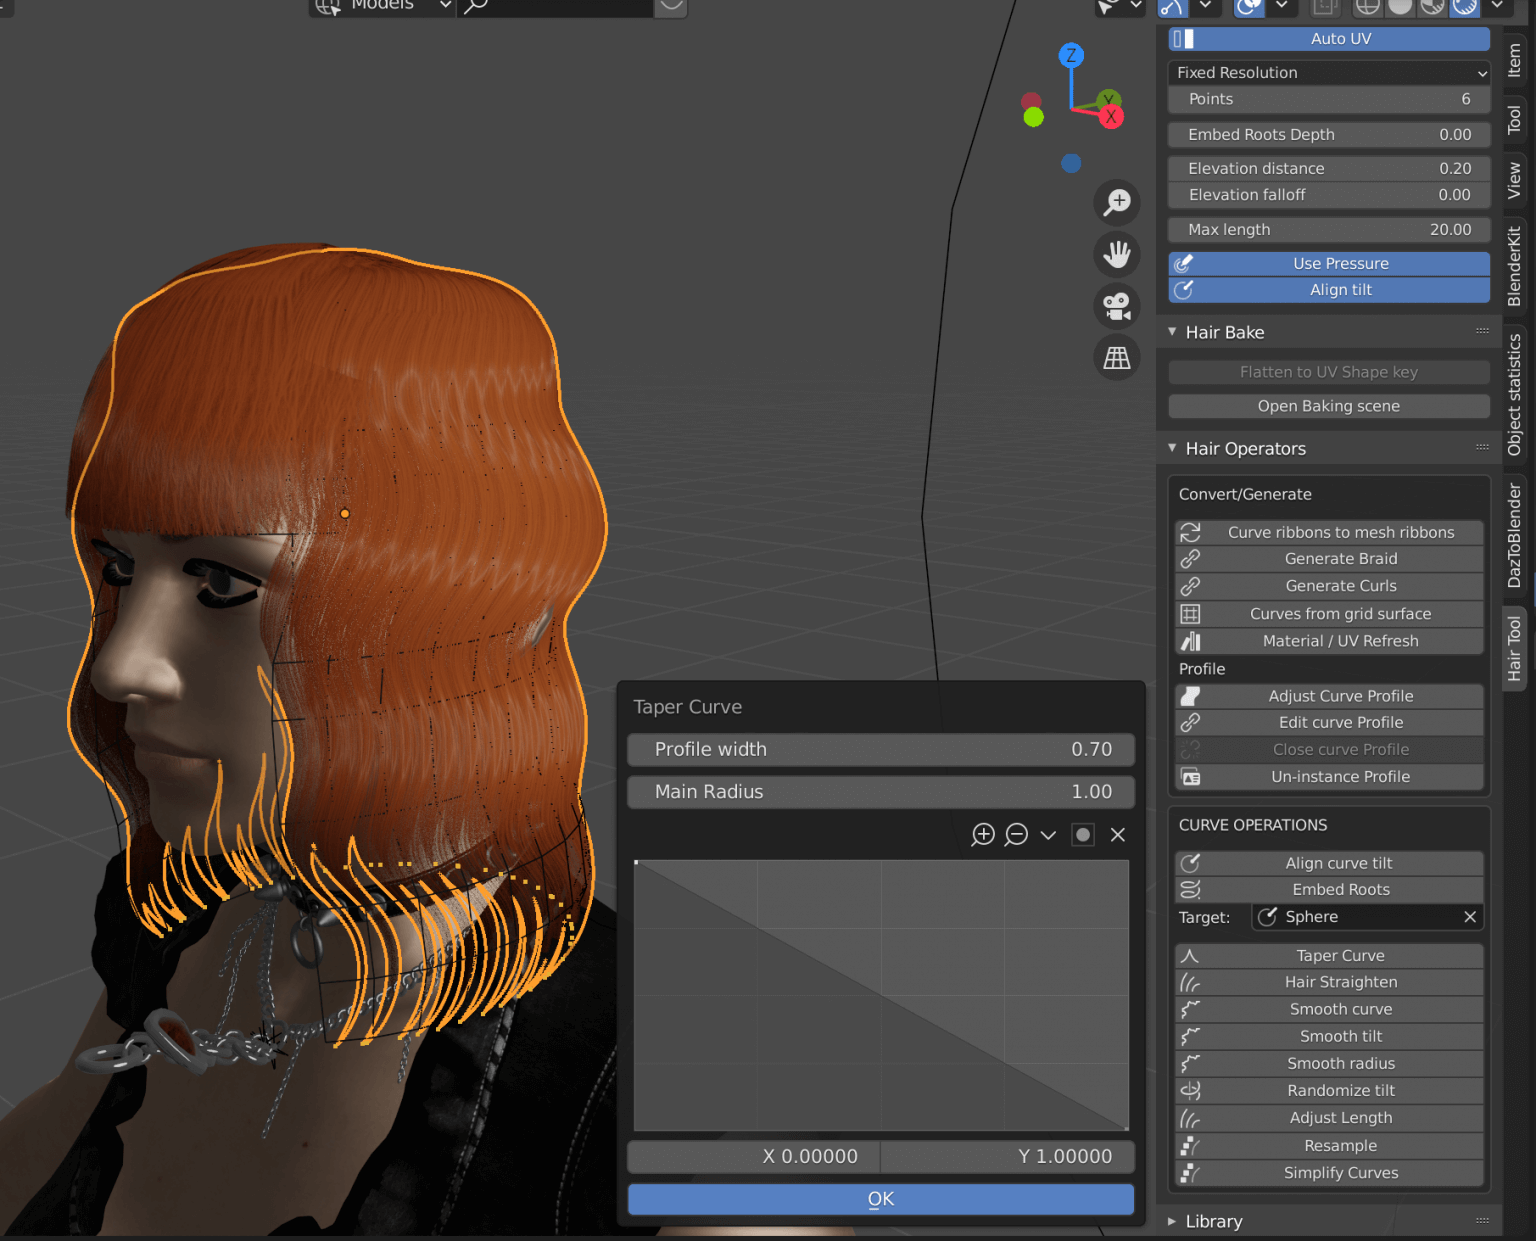Click the Open Baking scene button
This screenshot has width=1536, height=1241.
click(x=1329, y=406)
